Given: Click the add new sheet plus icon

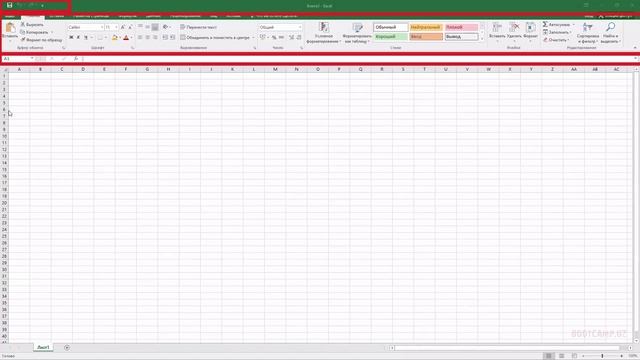Looking at the screenshot, I should tap(67, 347).
